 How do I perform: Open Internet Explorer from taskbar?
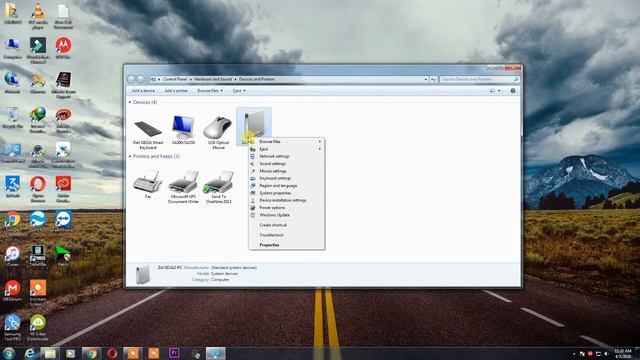click(29, 353)
